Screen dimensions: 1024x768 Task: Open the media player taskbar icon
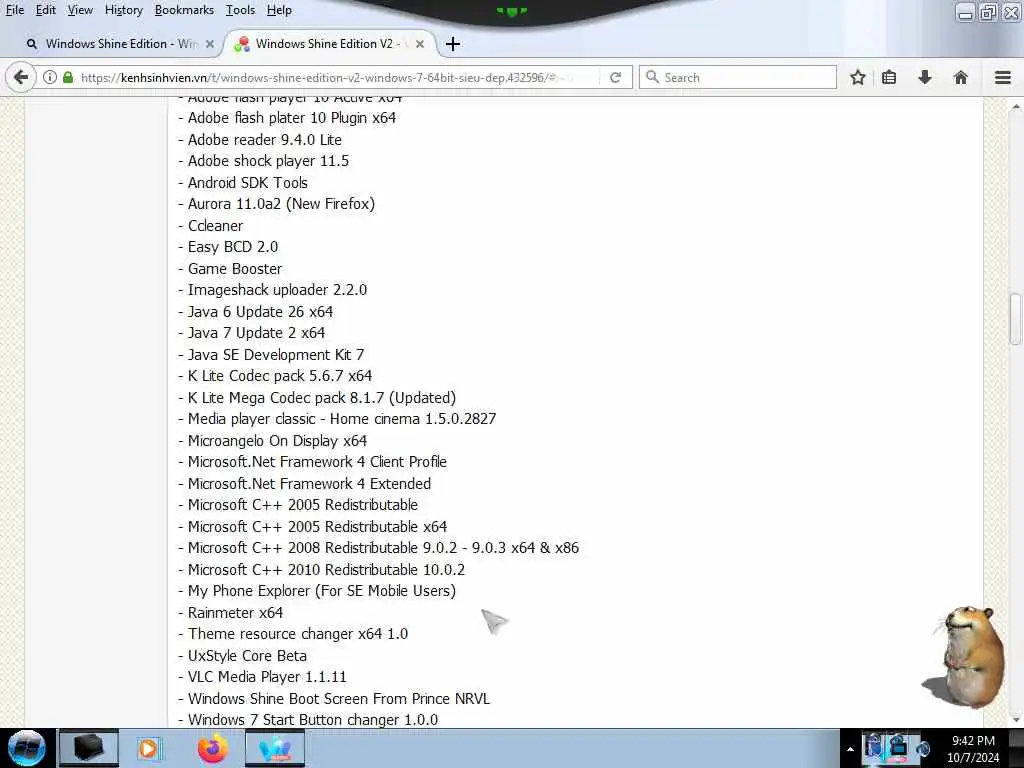(x=148, y=748)
